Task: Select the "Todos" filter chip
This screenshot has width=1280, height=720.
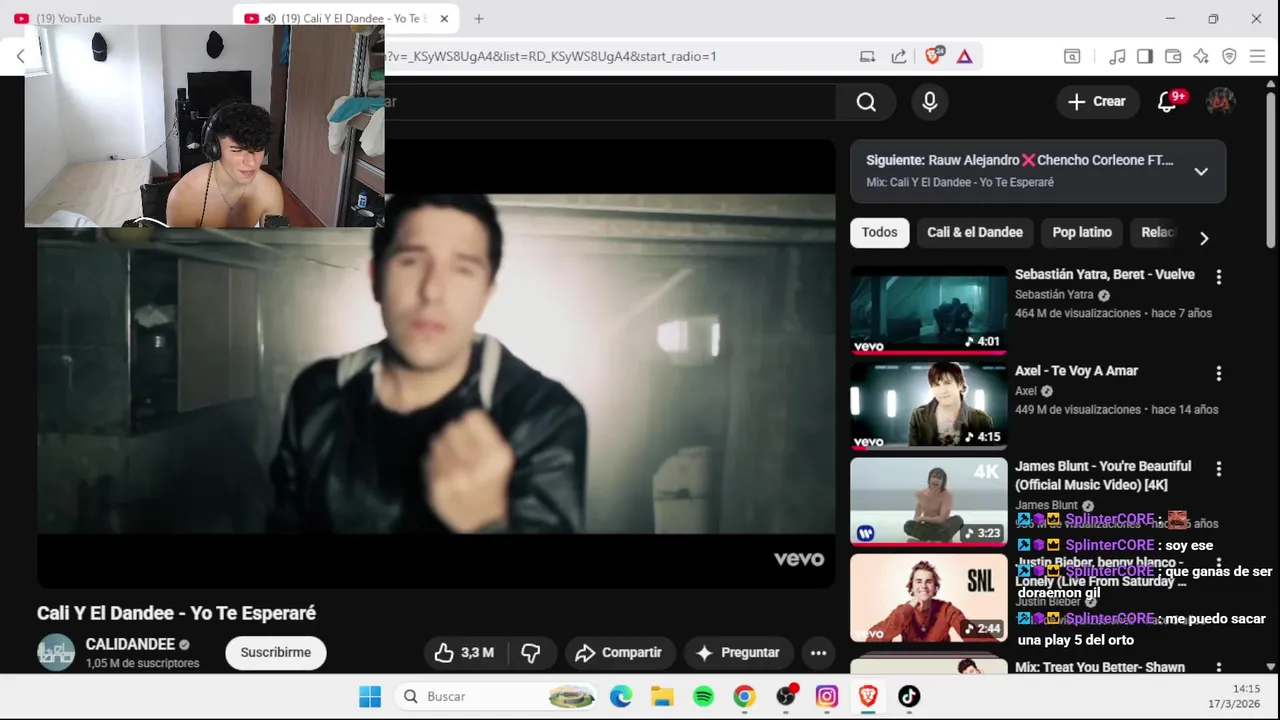Action: [x=880, y=232]
